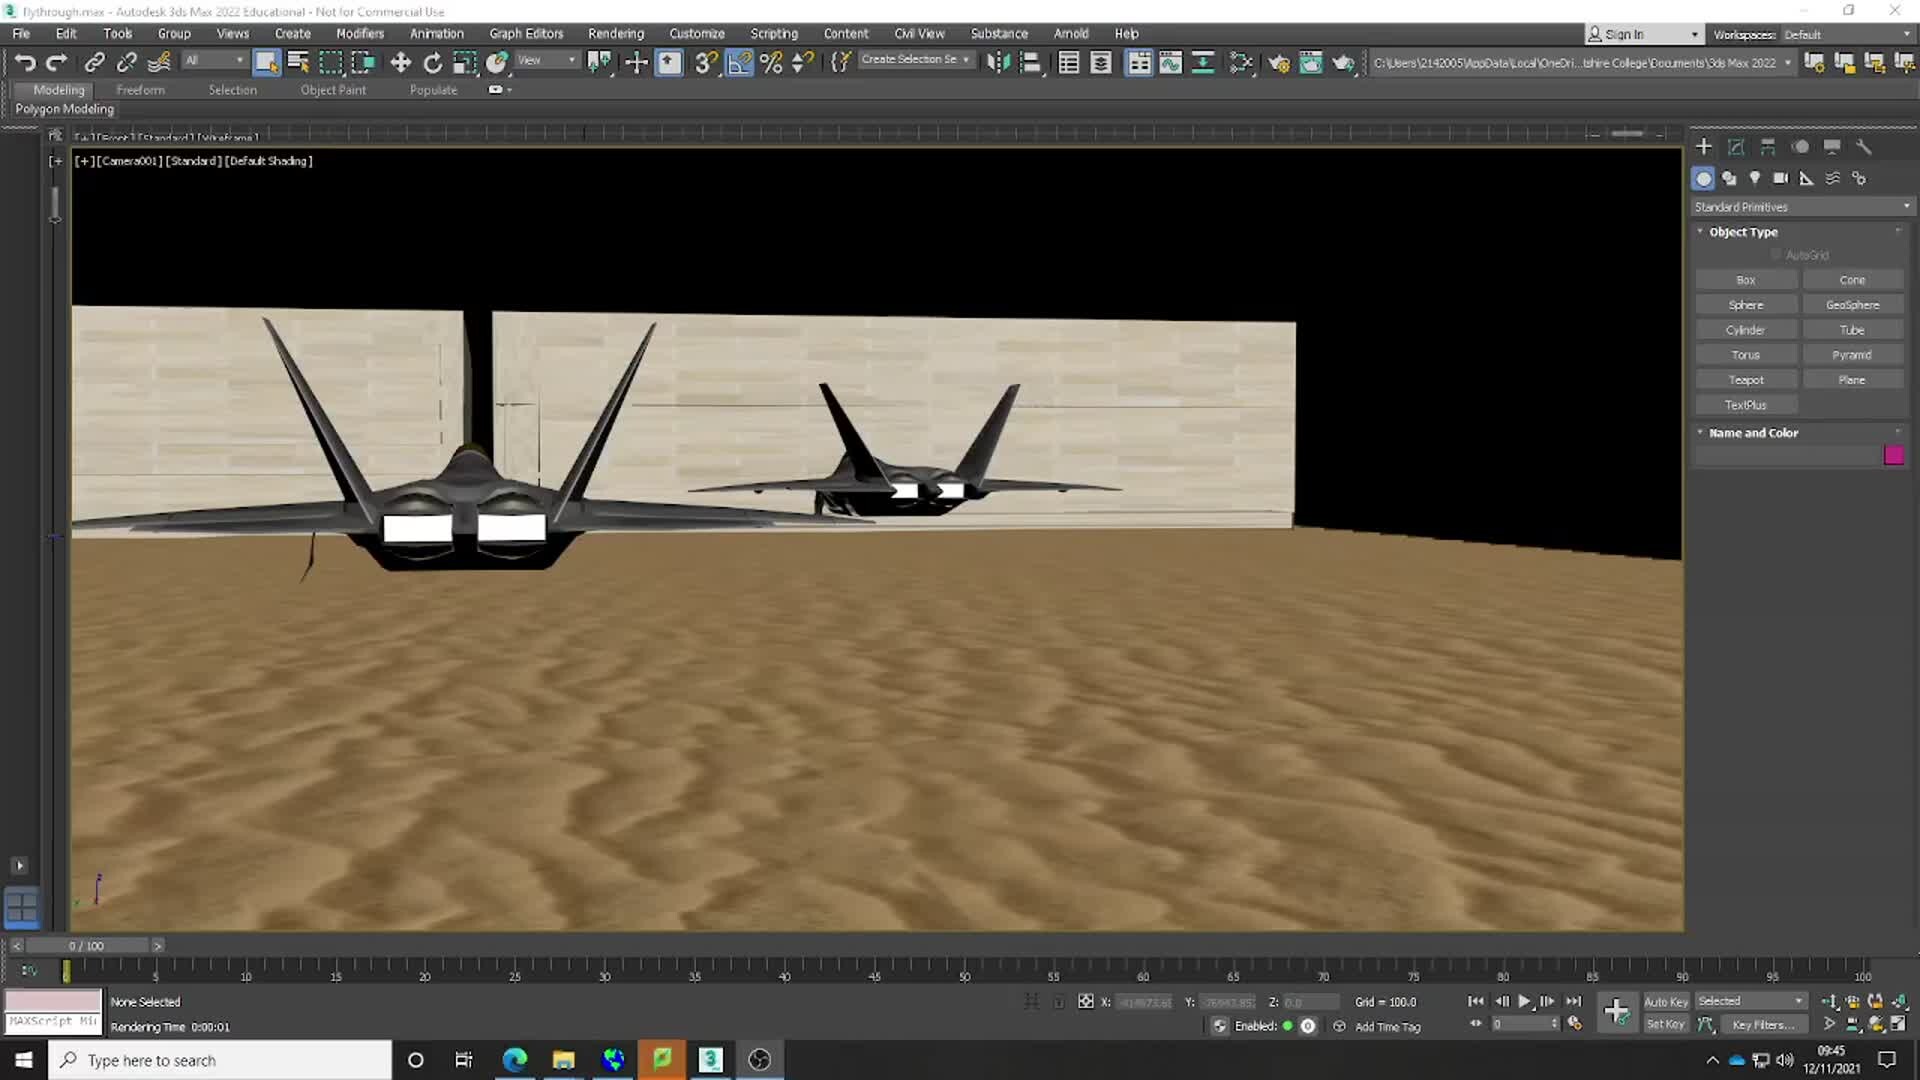Open the Rendering menu
Image resolution: width=1920 pixels, height=1080 pixels.
click(615, 33)
